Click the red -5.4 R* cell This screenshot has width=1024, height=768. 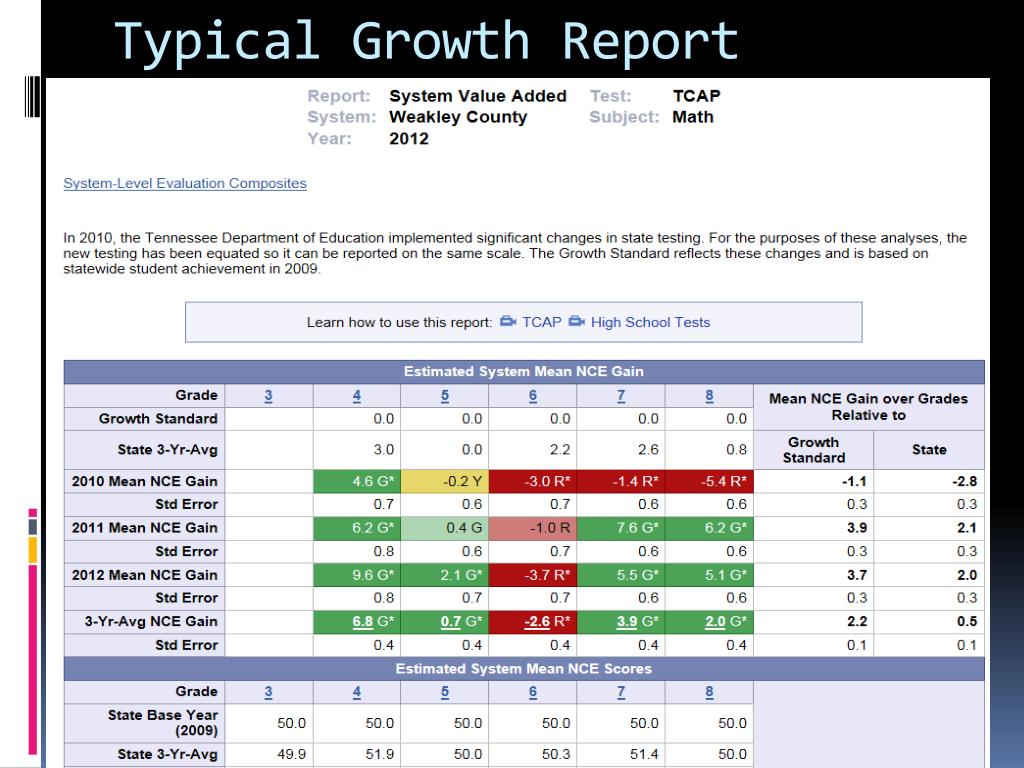click(x=709, y=481)
